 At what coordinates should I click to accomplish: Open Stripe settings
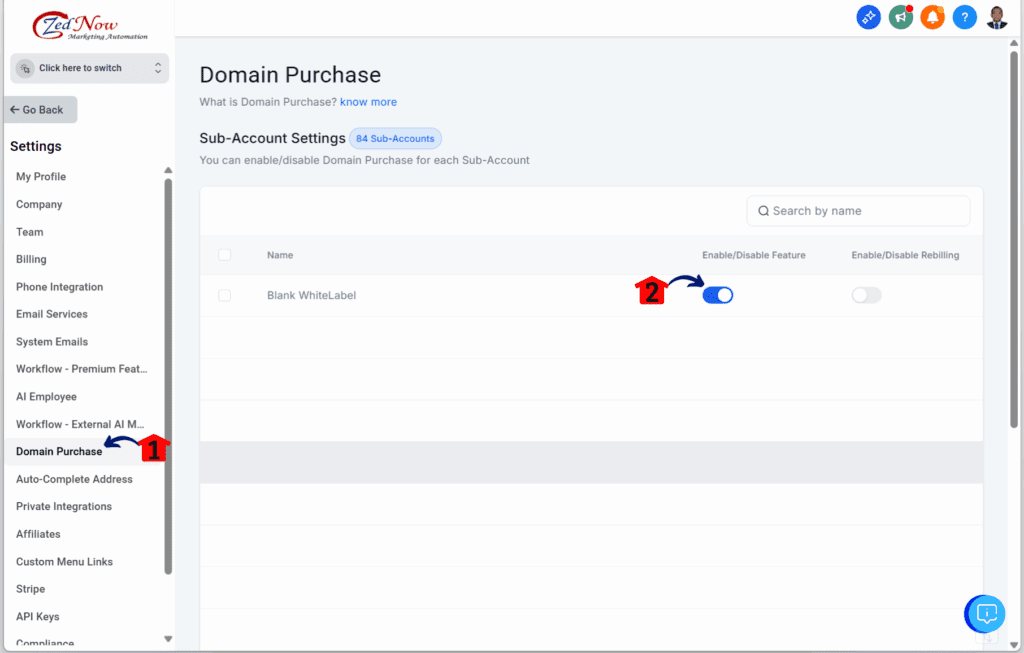[30, 589]
